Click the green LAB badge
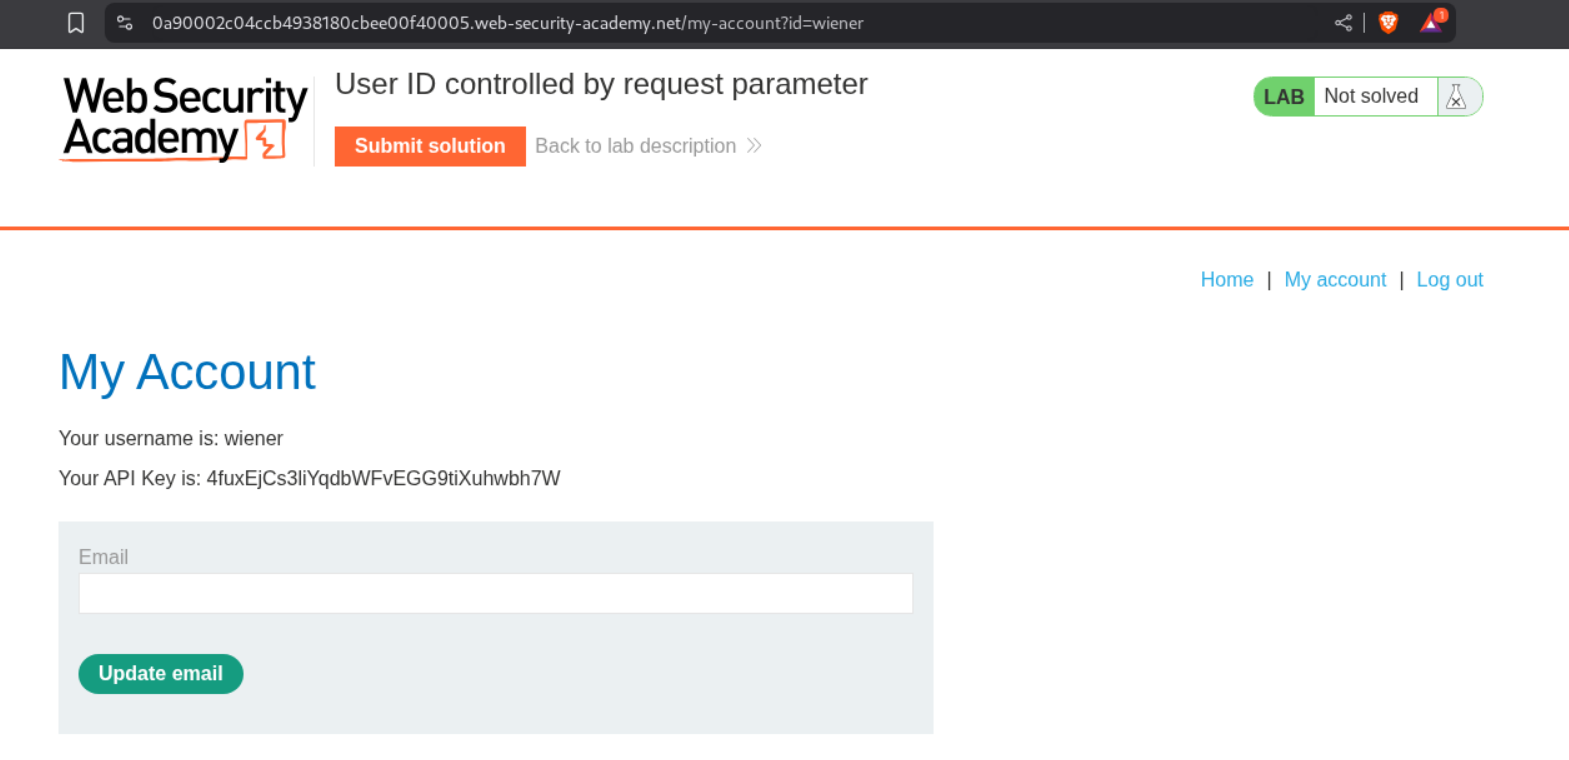 (x=1283, y=97)
